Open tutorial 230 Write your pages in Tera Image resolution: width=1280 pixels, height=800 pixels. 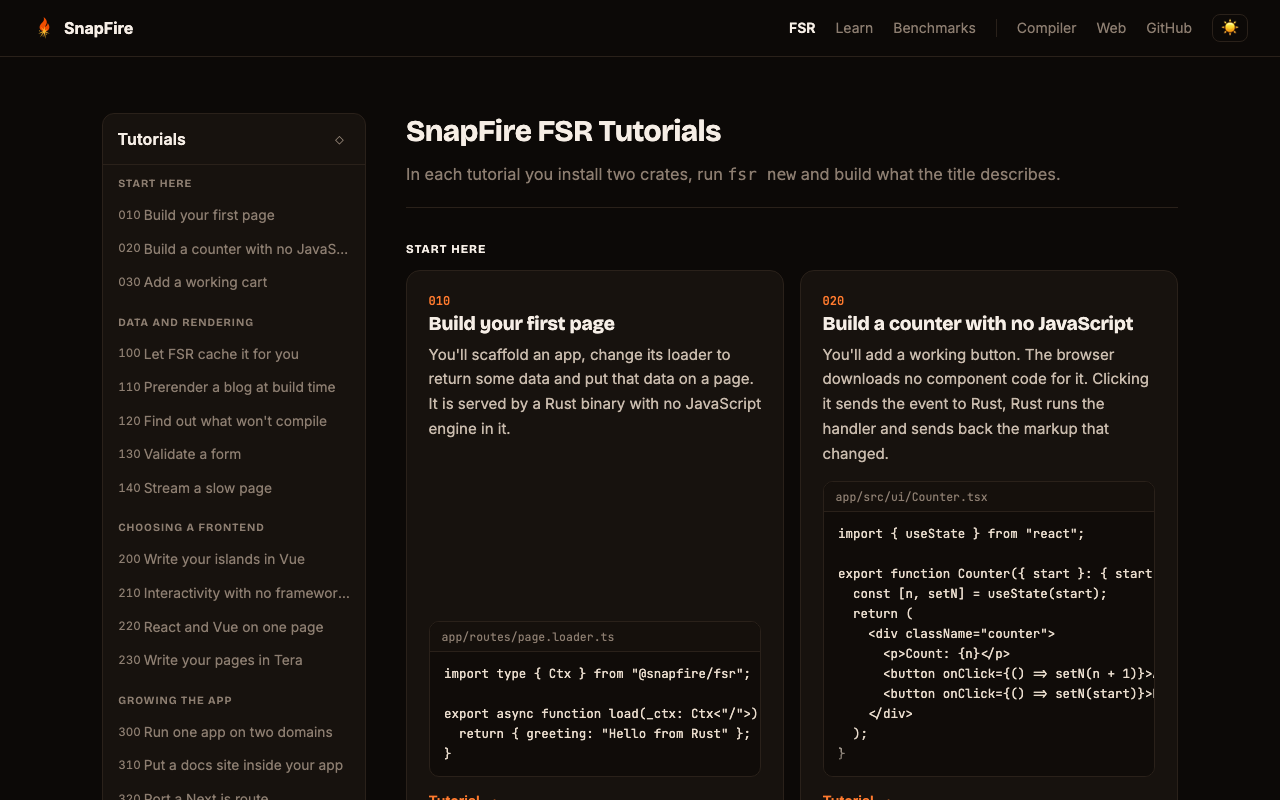coord(234,660)
